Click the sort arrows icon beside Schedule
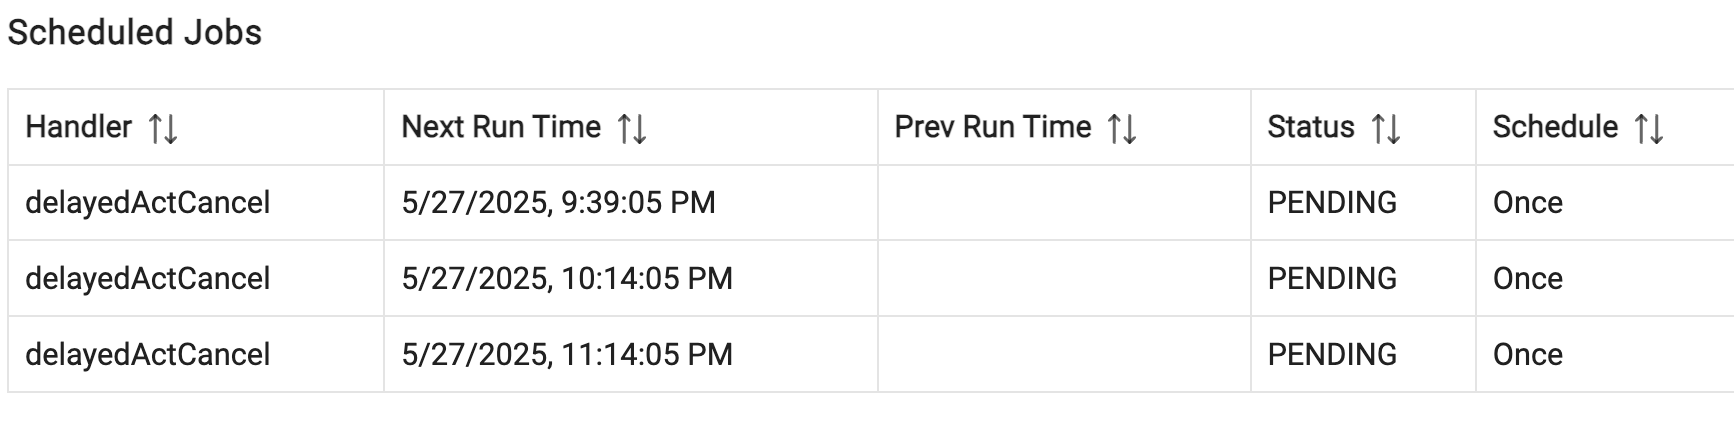Image resolution: width=1734 pixels, height=446 pixels. [1649, 128]
